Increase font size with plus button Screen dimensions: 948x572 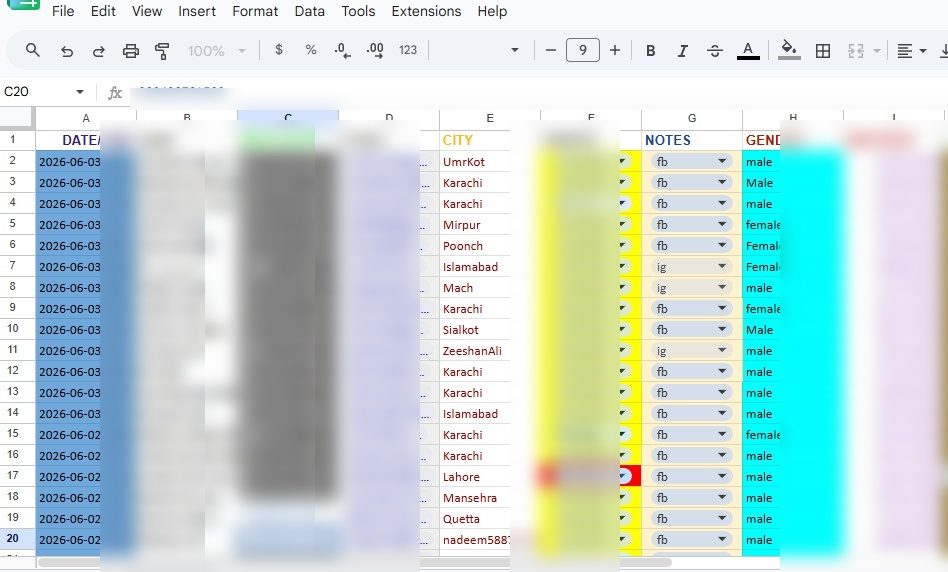point(615,50)
